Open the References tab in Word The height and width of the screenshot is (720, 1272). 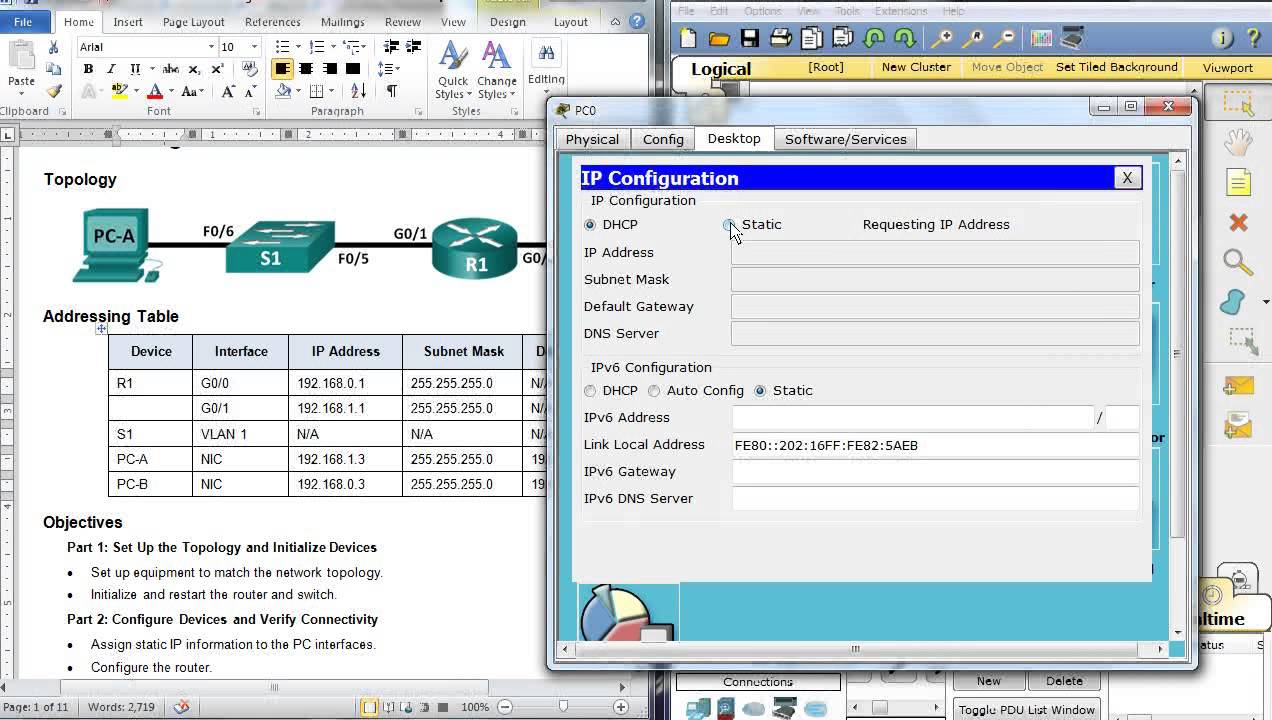pyautogui.click(x=272, y=22)
